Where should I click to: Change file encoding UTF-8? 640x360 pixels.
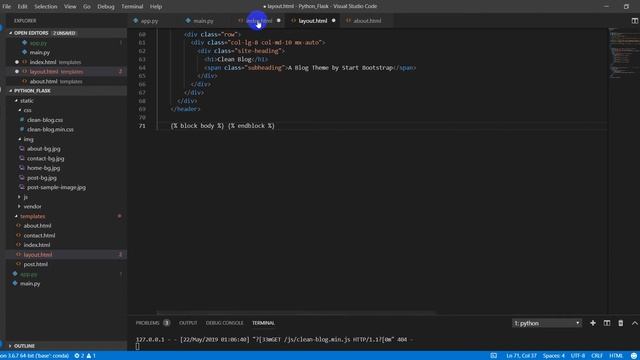click(x=578, y=356)
